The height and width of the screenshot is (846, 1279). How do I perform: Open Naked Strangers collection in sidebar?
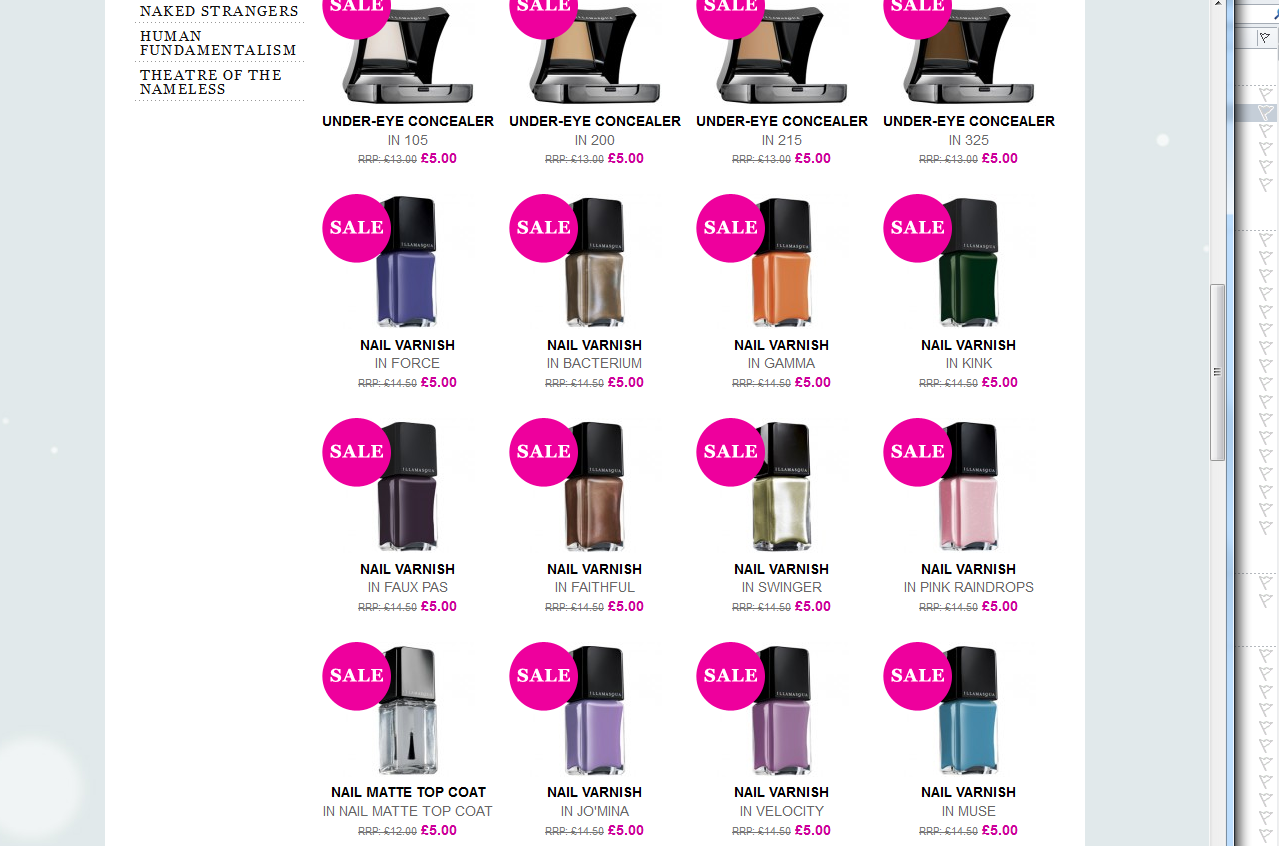click(219, 11)
